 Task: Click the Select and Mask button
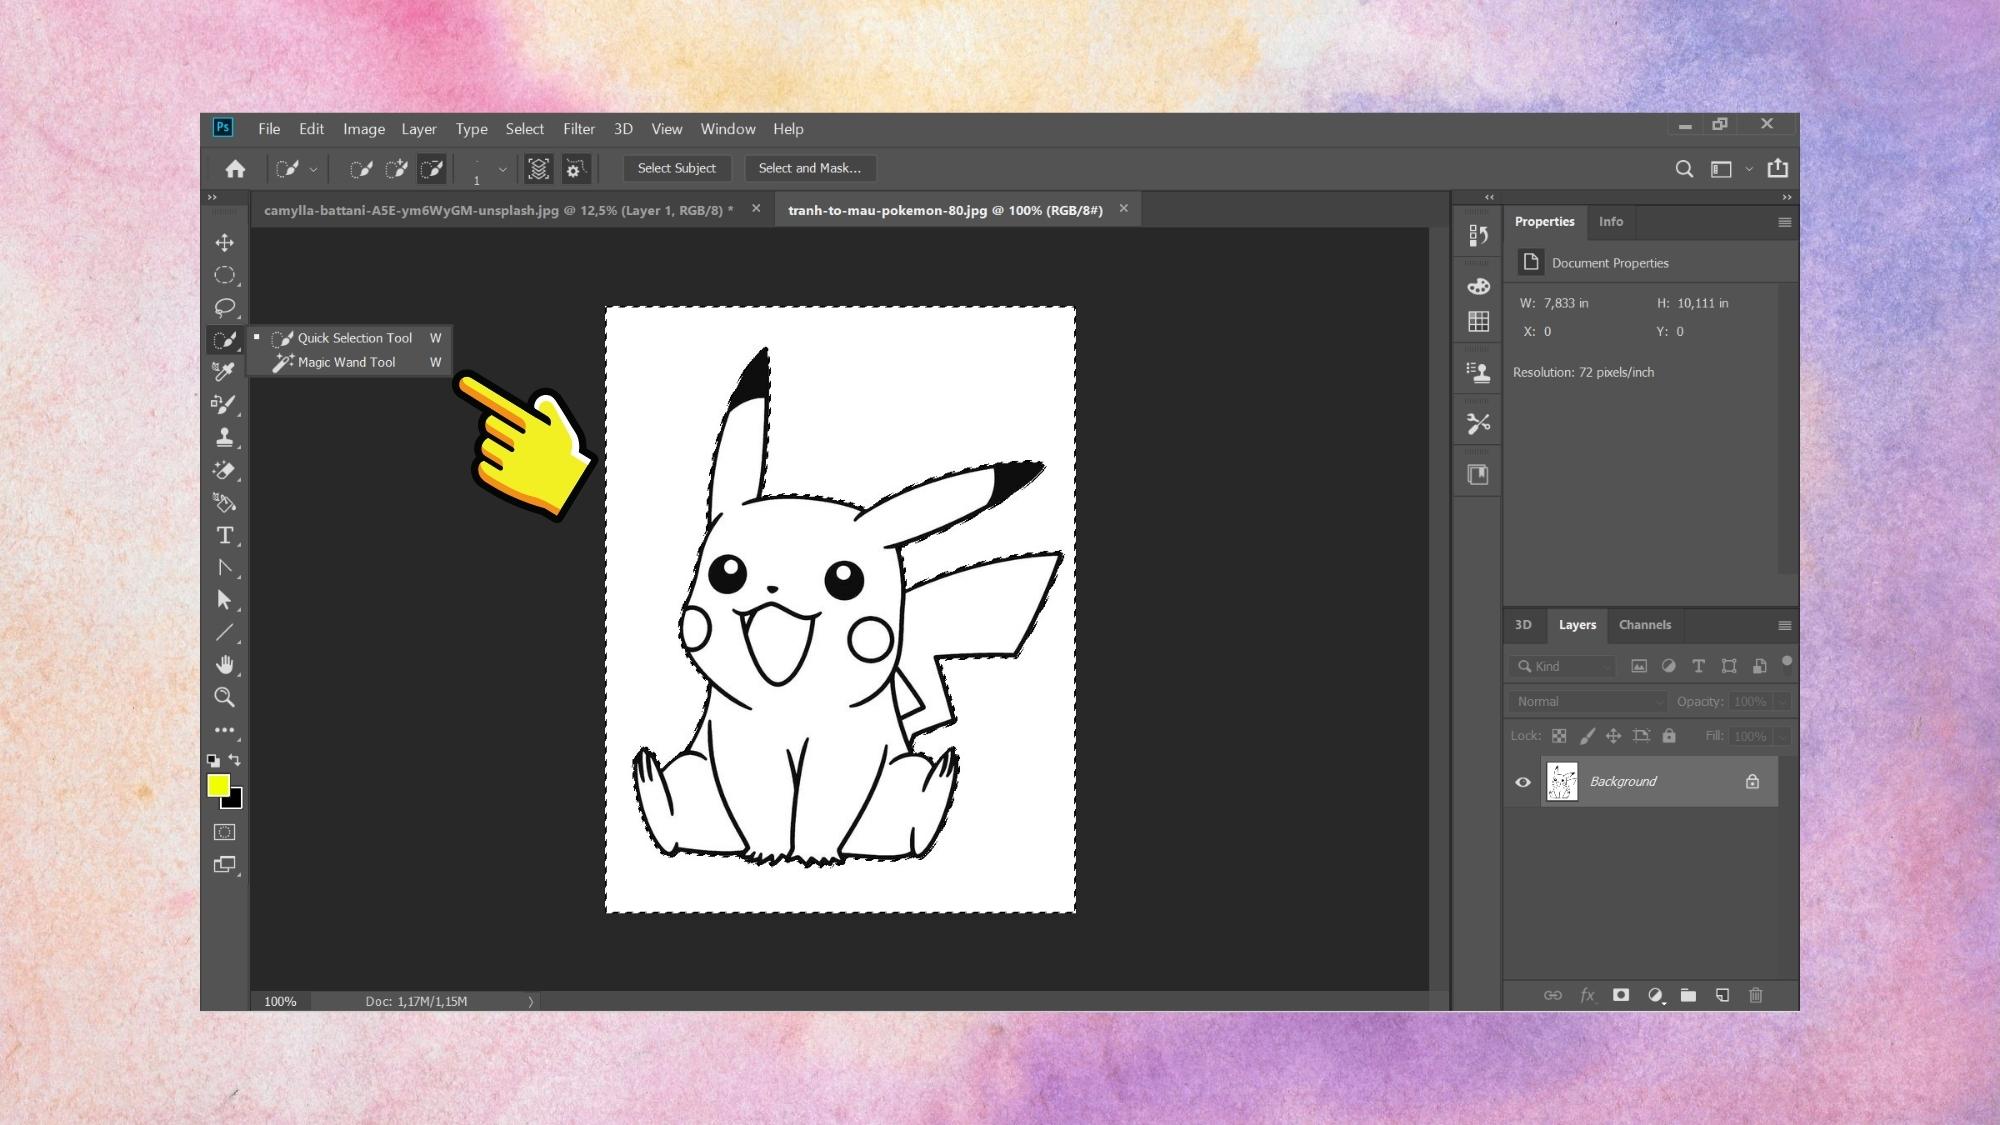809,168
